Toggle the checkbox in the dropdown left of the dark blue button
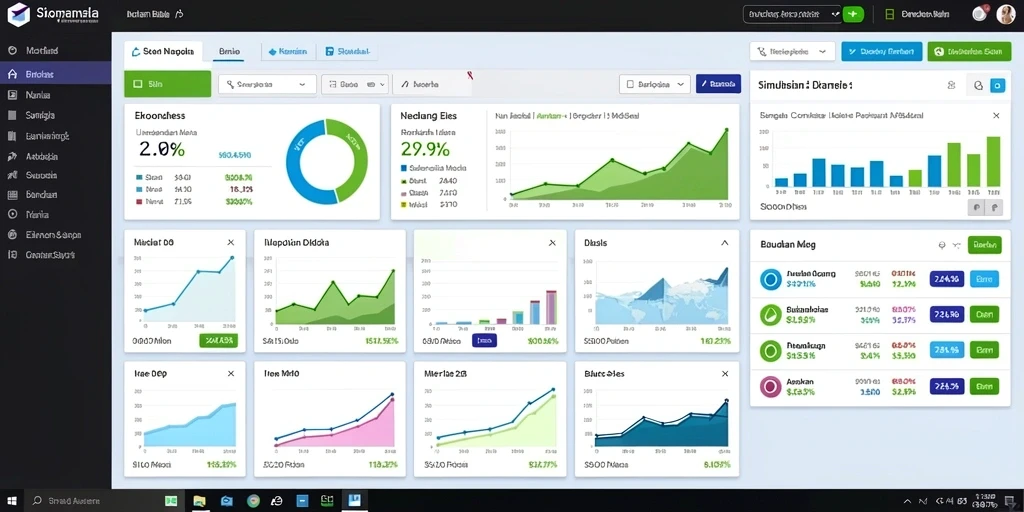The width and height of the screenshot is (1024, 512). pyautogui.click(x=630, y=84)
